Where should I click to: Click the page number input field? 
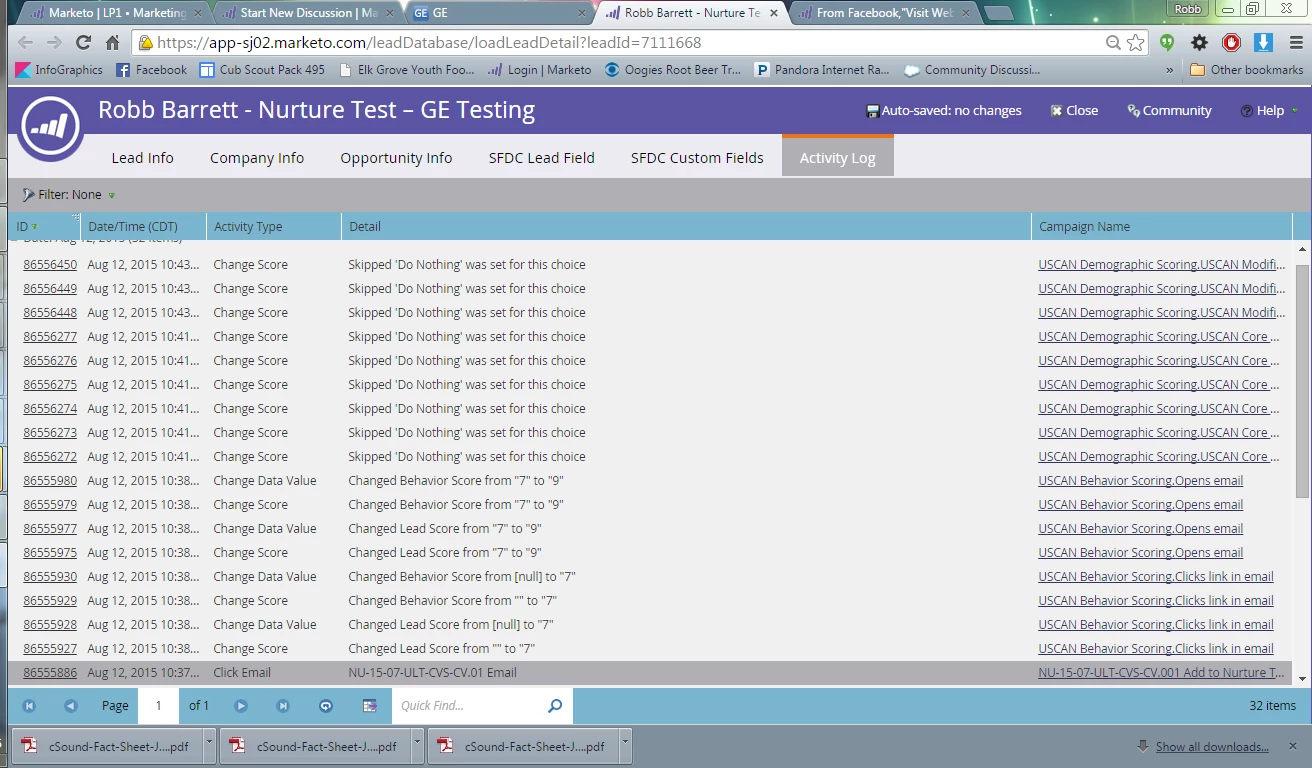(159, 706)
